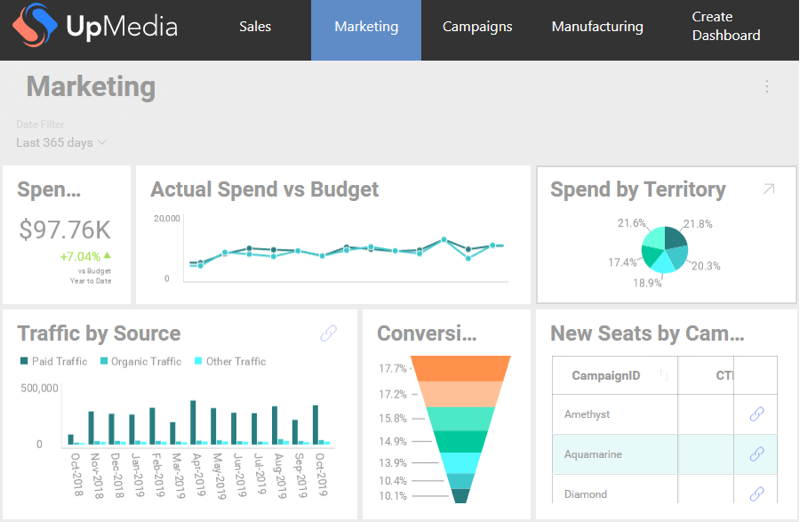The height and width of the screenshot is (522, 800).
Task: Open the Sales dashboard tab
Action: (255, 27)
